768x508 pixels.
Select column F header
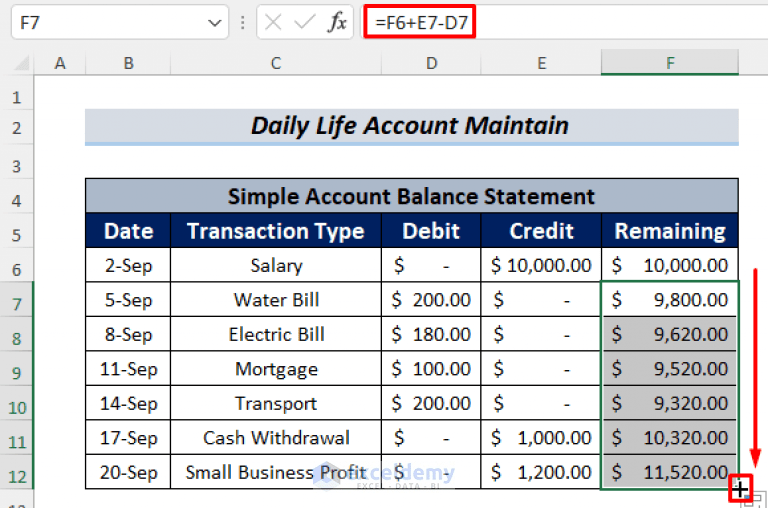point(670,63)
